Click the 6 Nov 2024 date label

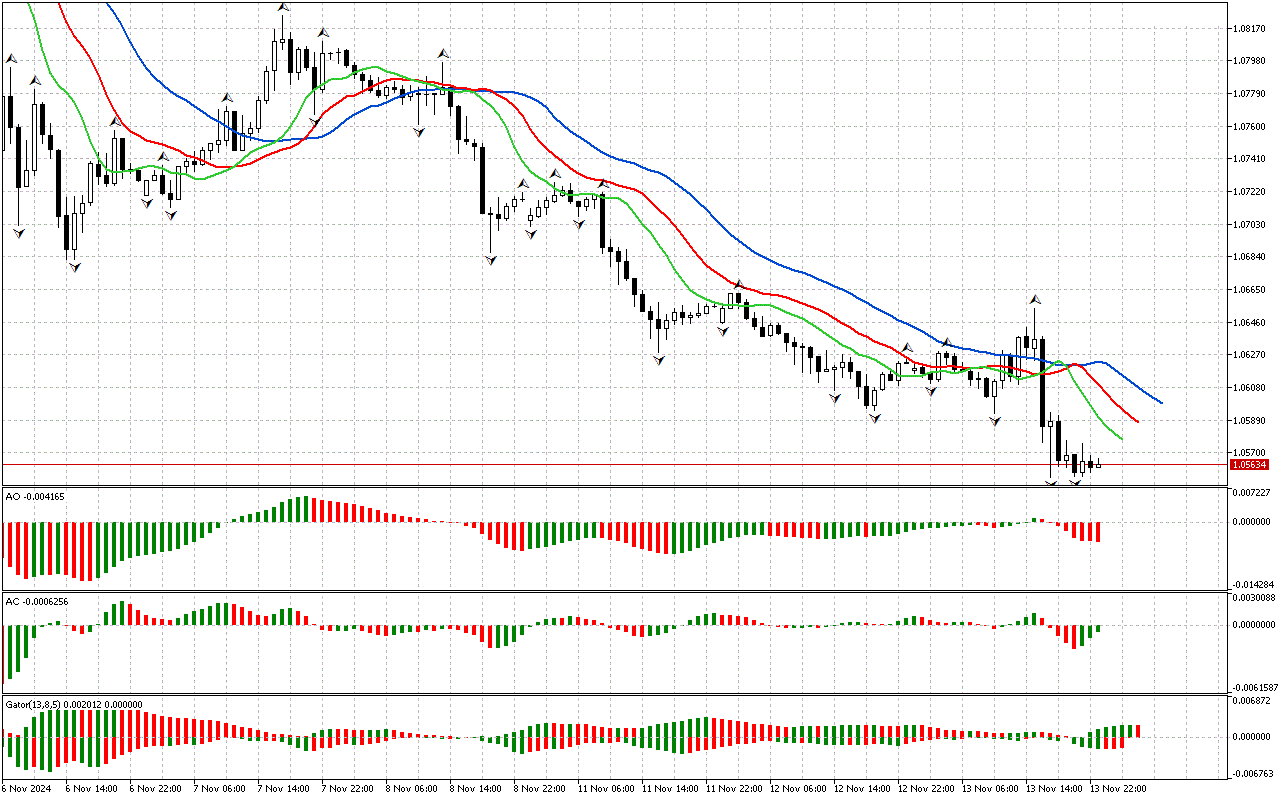click(x=25, y=788)
